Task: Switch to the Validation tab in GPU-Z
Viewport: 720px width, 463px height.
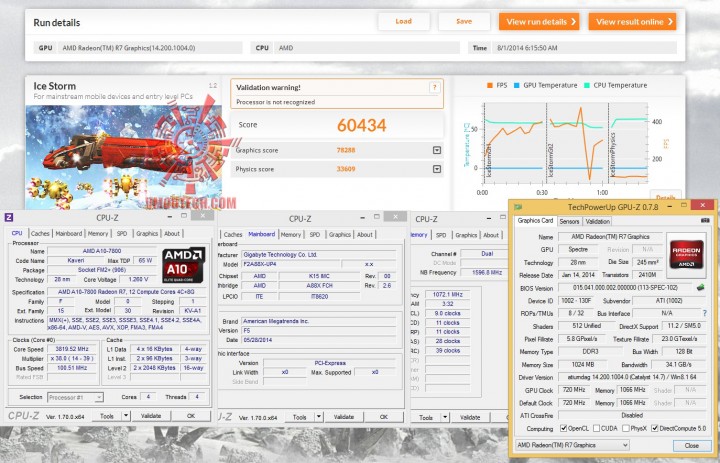Action: tap(597, 221)
